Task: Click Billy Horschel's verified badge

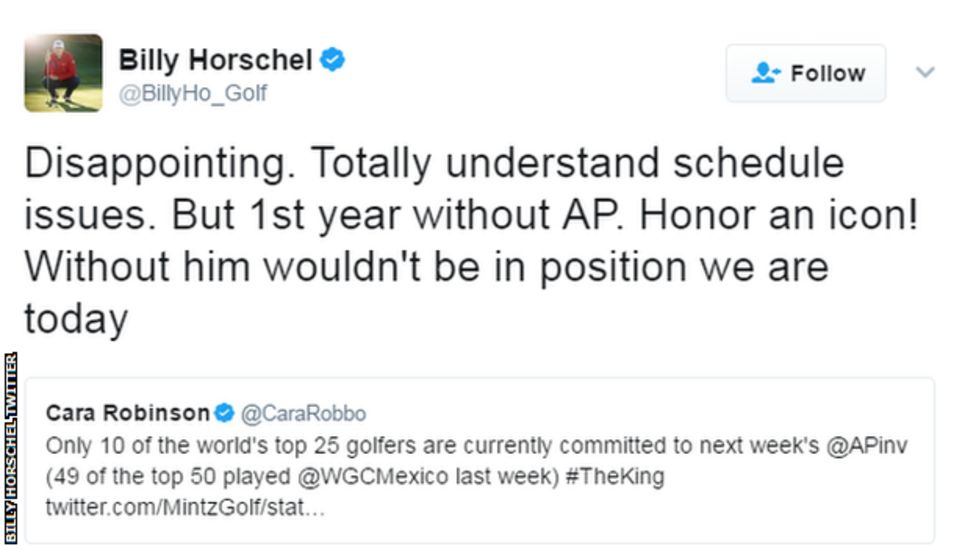Action: (333, 60)
